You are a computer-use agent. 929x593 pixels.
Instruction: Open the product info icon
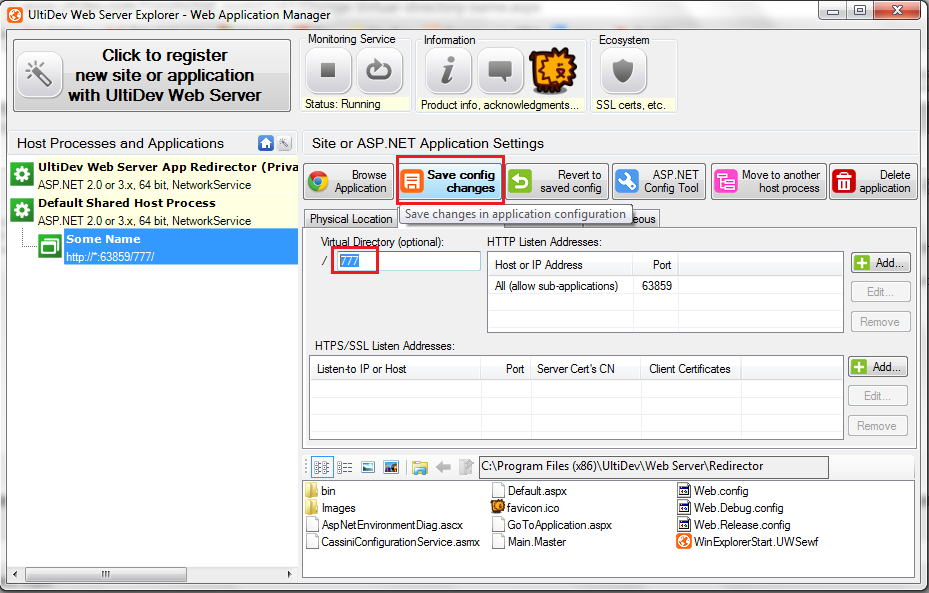point(448,71)
